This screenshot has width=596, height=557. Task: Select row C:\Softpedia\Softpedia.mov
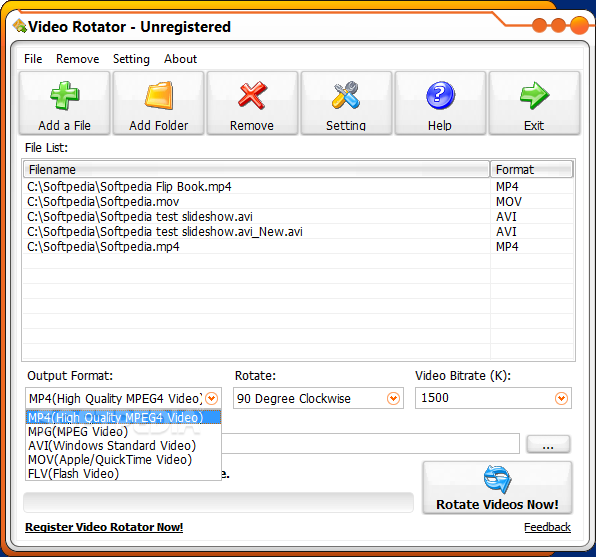tap(298, 202)
